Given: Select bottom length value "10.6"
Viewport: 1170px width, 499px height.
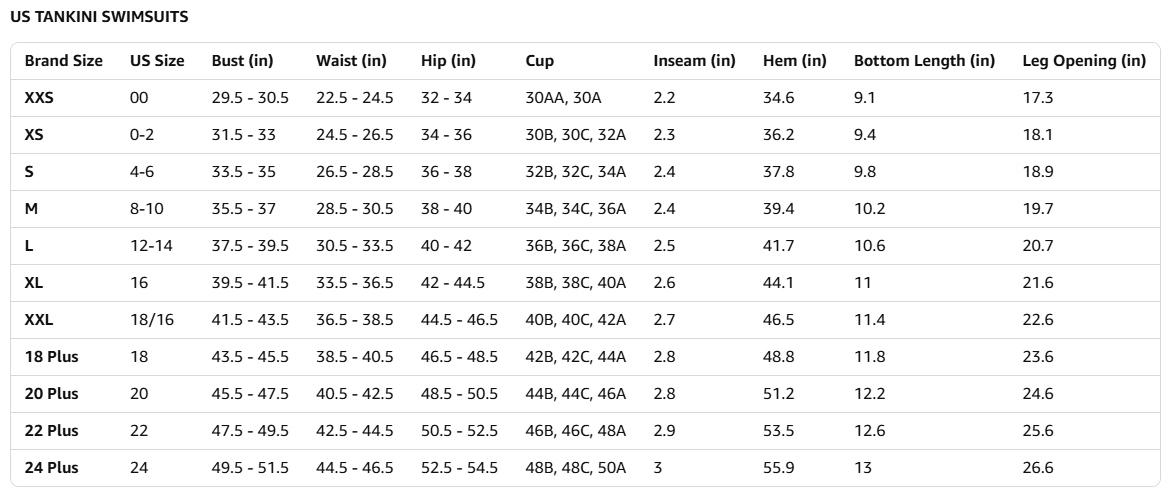Looking at the screenshot, I should coord(869,246).
